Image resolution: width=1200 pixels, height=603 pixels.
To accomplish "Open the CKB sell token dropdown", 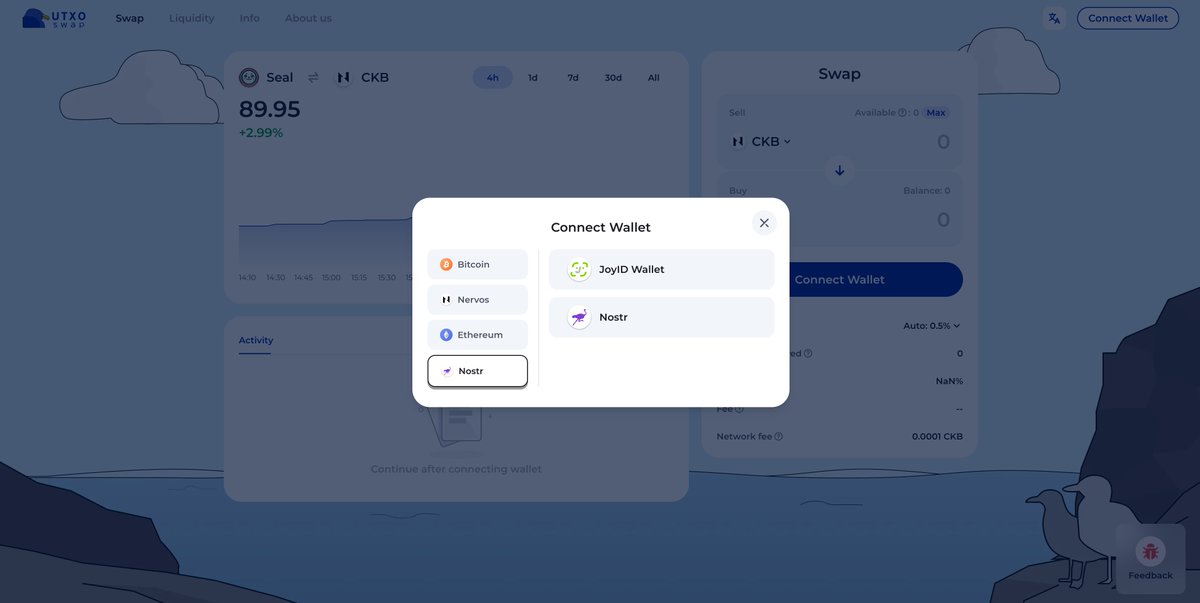I will [x=760, y=142].
